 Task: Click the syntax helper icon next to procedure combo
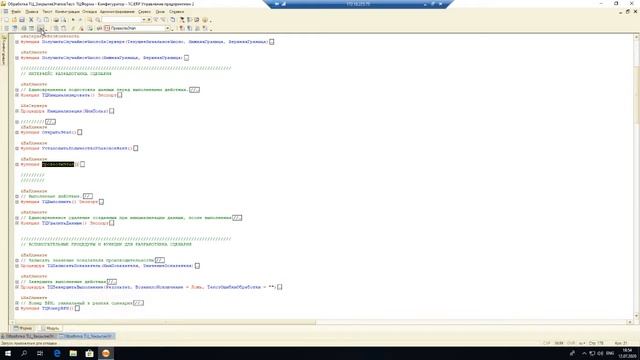99,29
